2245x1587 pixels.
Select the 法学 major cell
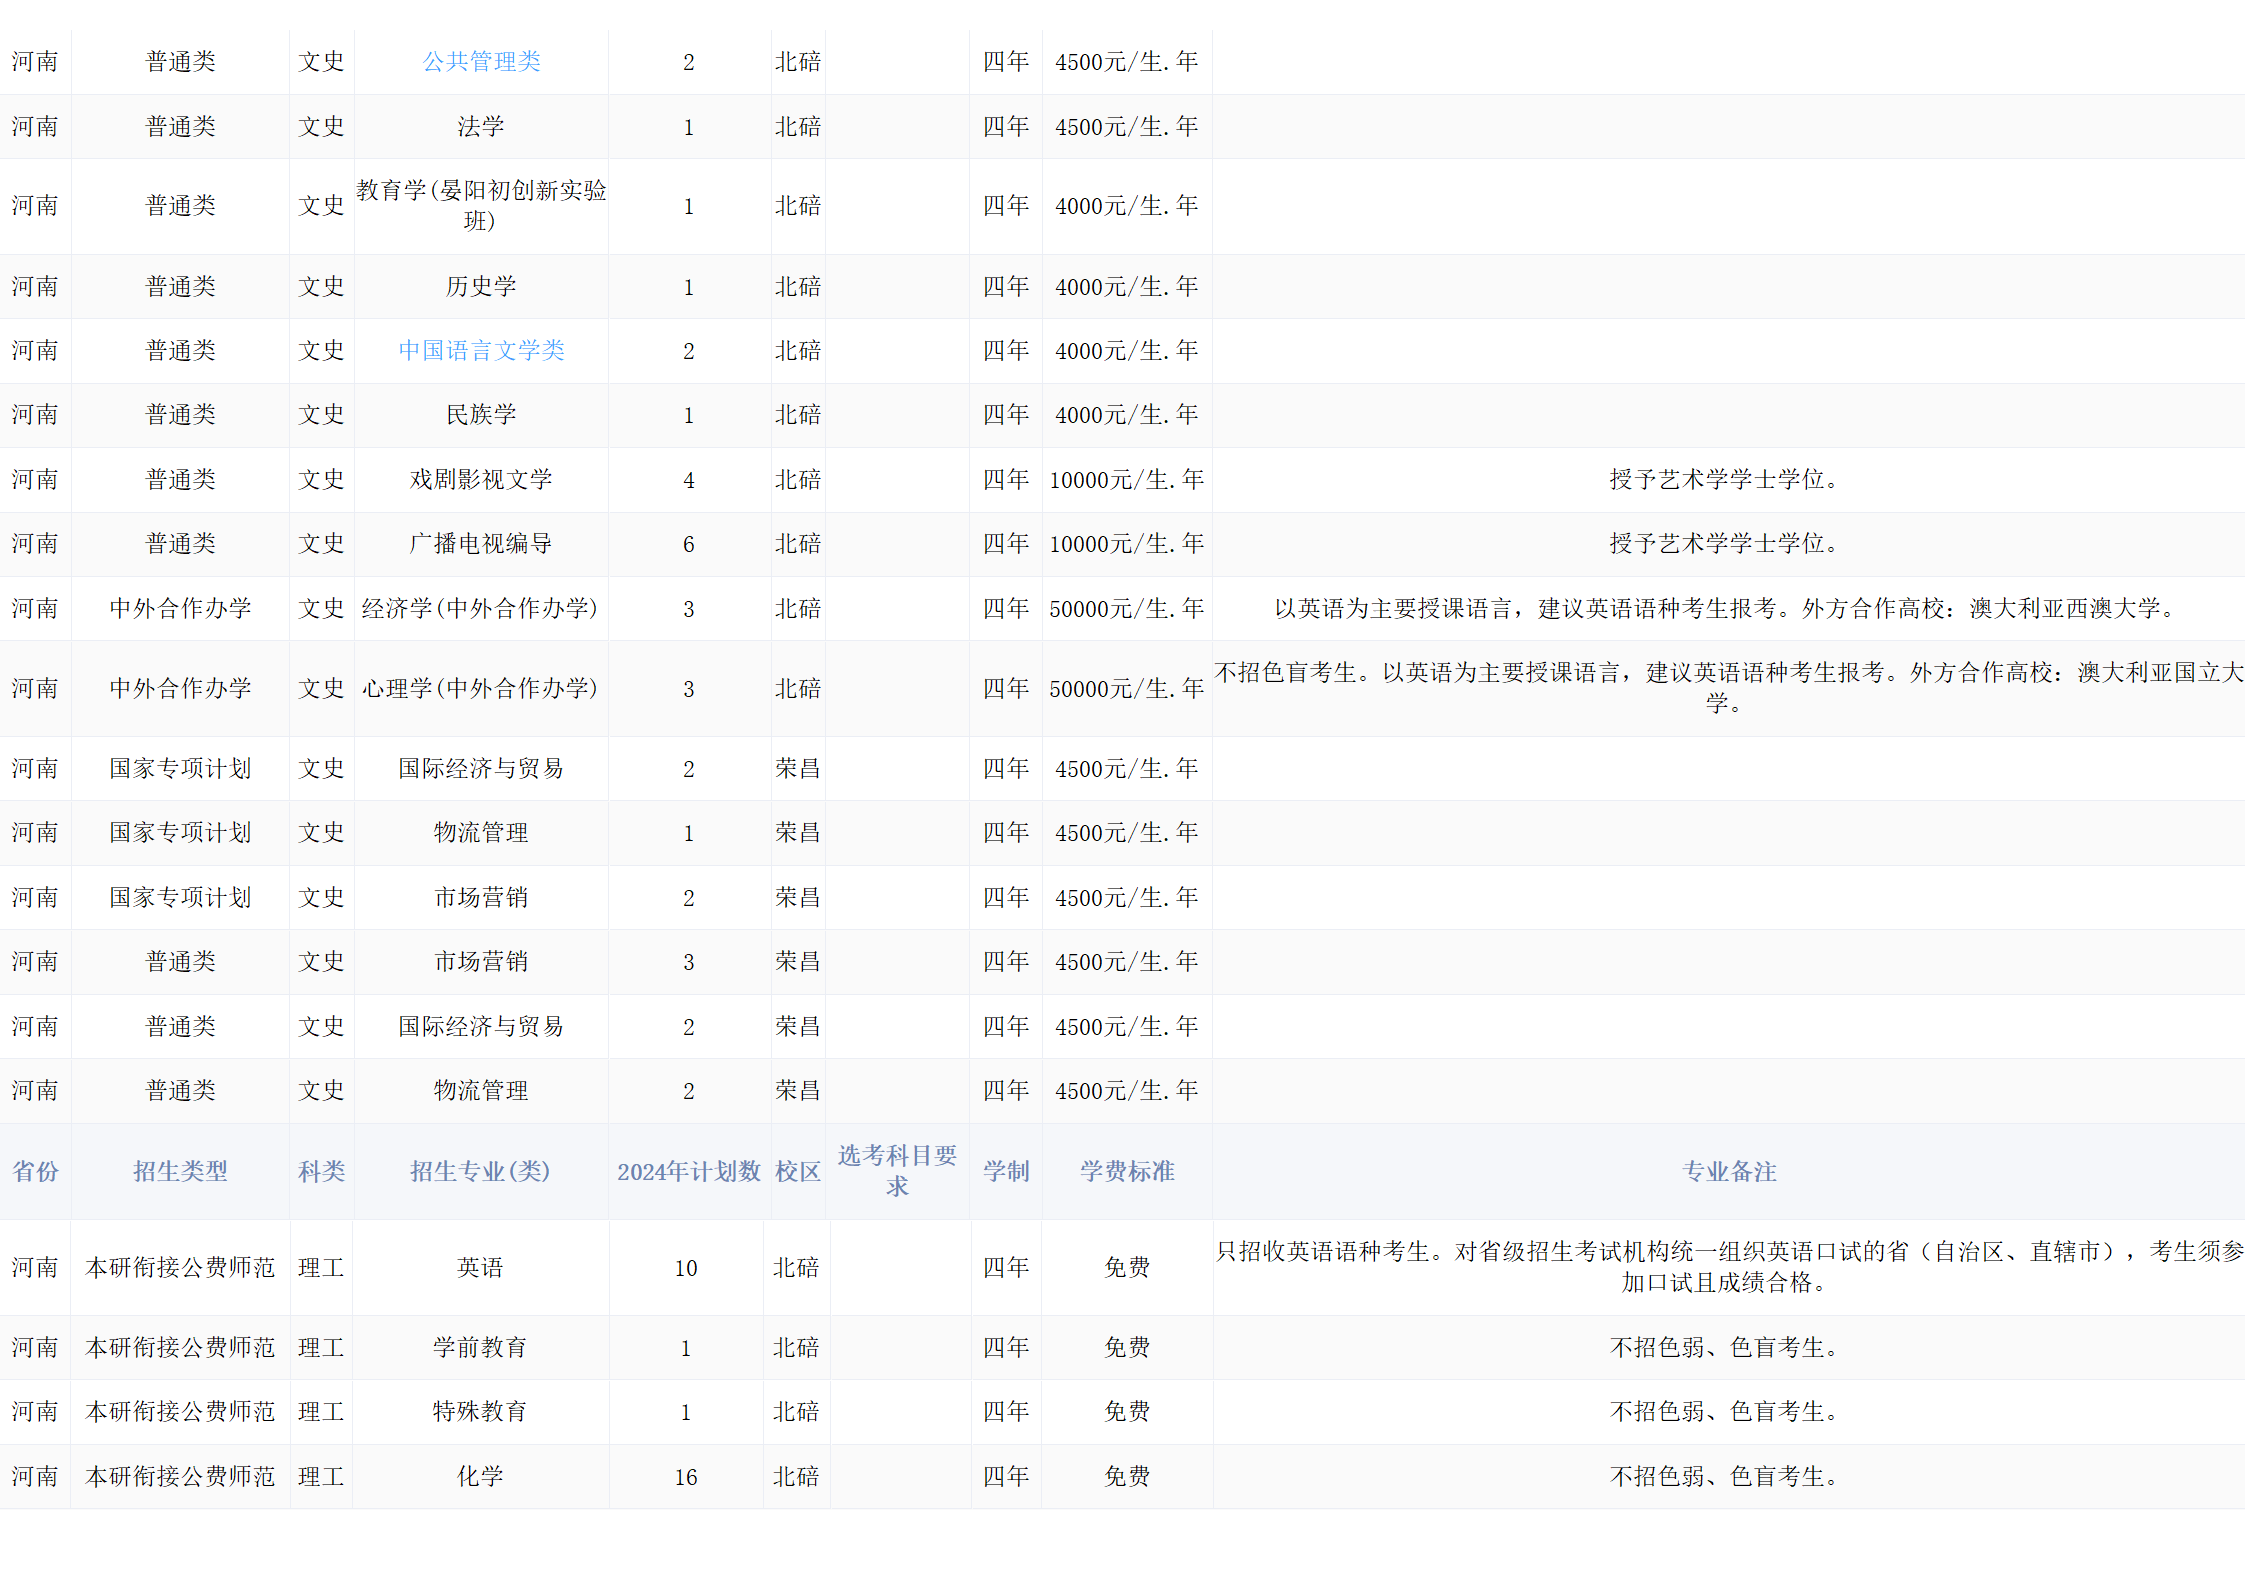[x=481, y=127]
